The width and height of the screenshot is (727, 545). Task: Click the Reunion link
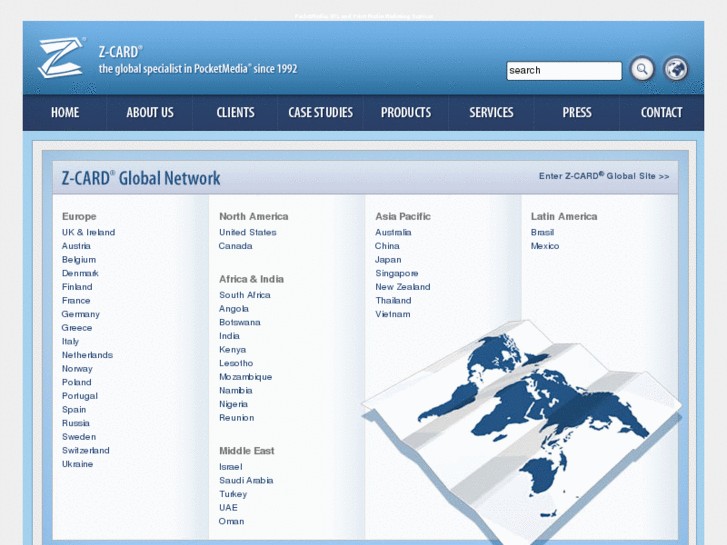point(236,418)
